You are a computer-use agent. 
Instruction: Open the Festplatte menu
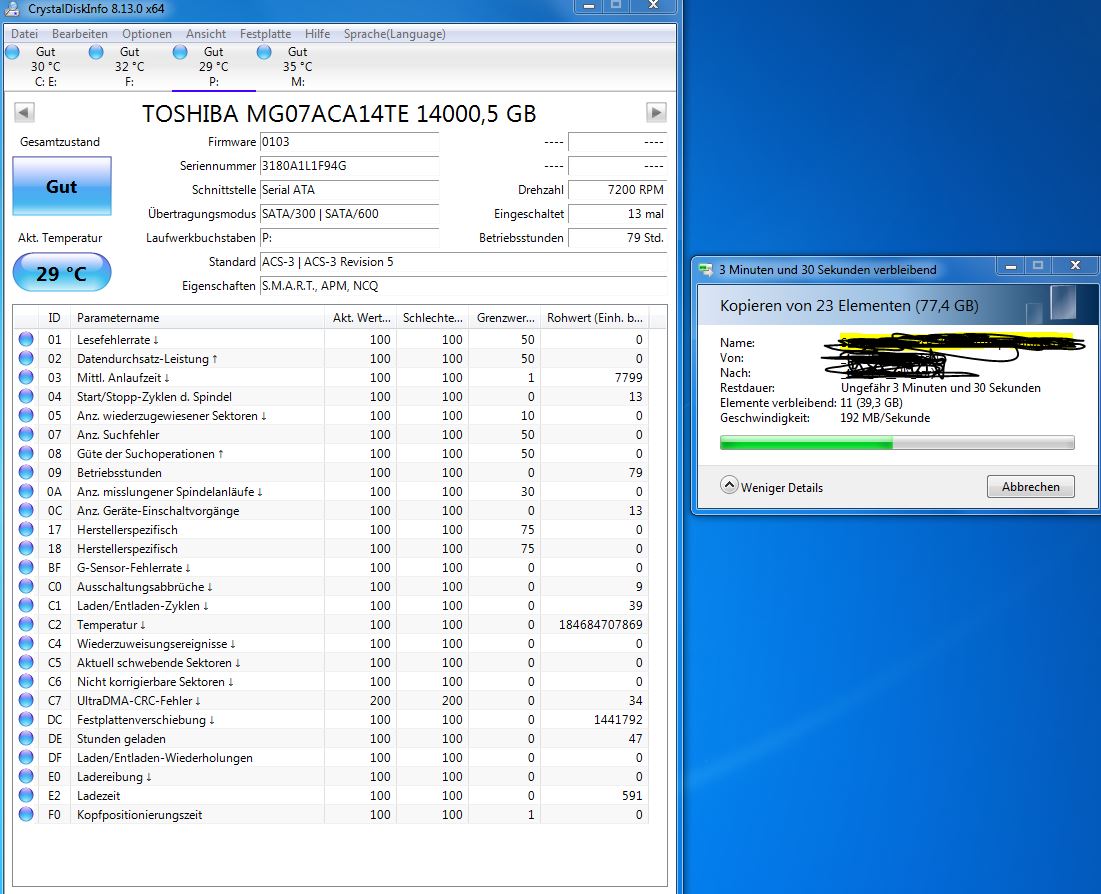(265, 34)
